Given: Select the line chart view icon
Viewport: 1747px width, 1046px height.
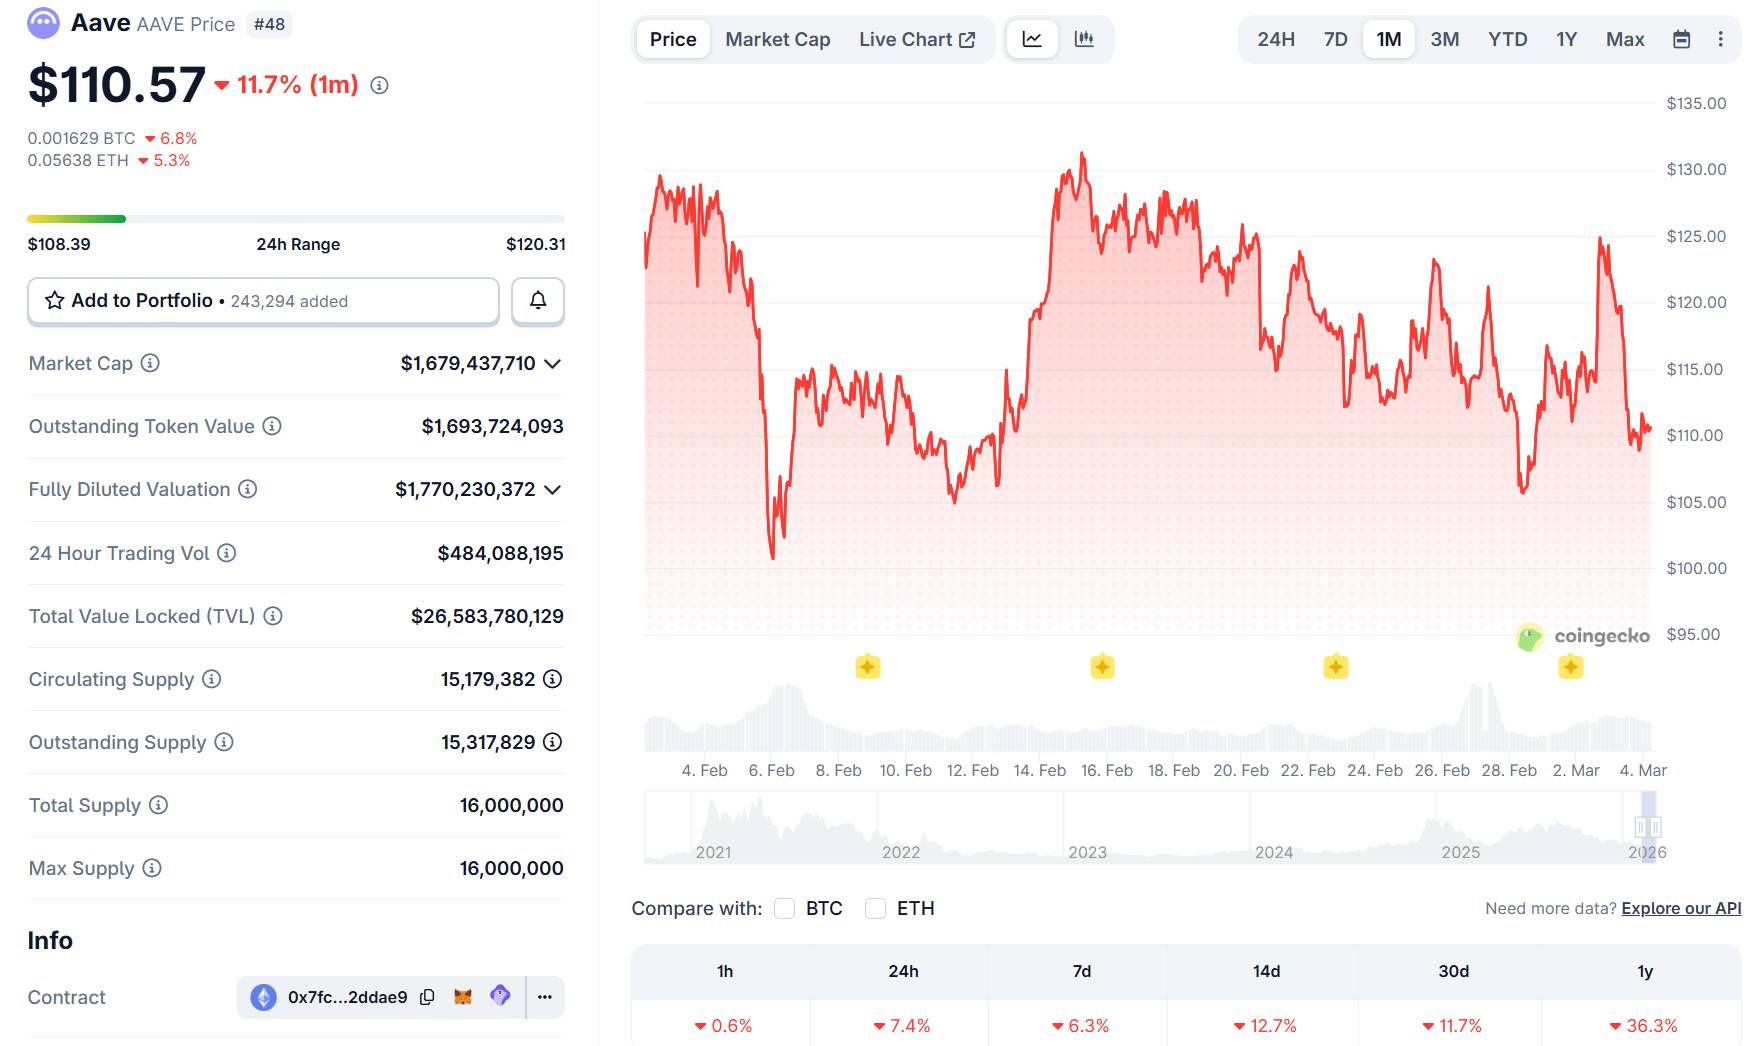Looking at the screenshot, I should tap(1031, 39).
